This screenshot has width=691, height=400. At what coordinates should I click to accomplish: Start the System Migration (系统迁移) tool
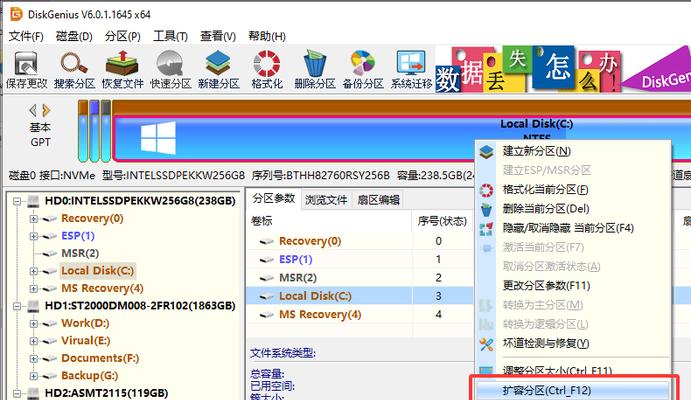tap(411, 70)
